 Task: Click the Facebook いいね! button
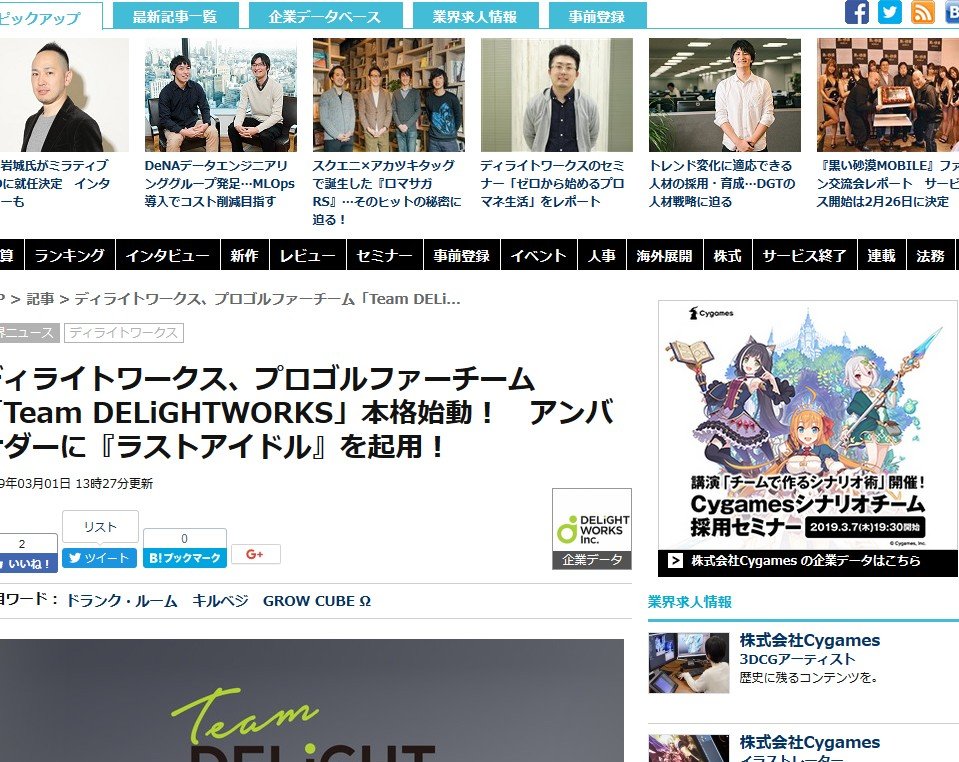[x=28, y=563]
